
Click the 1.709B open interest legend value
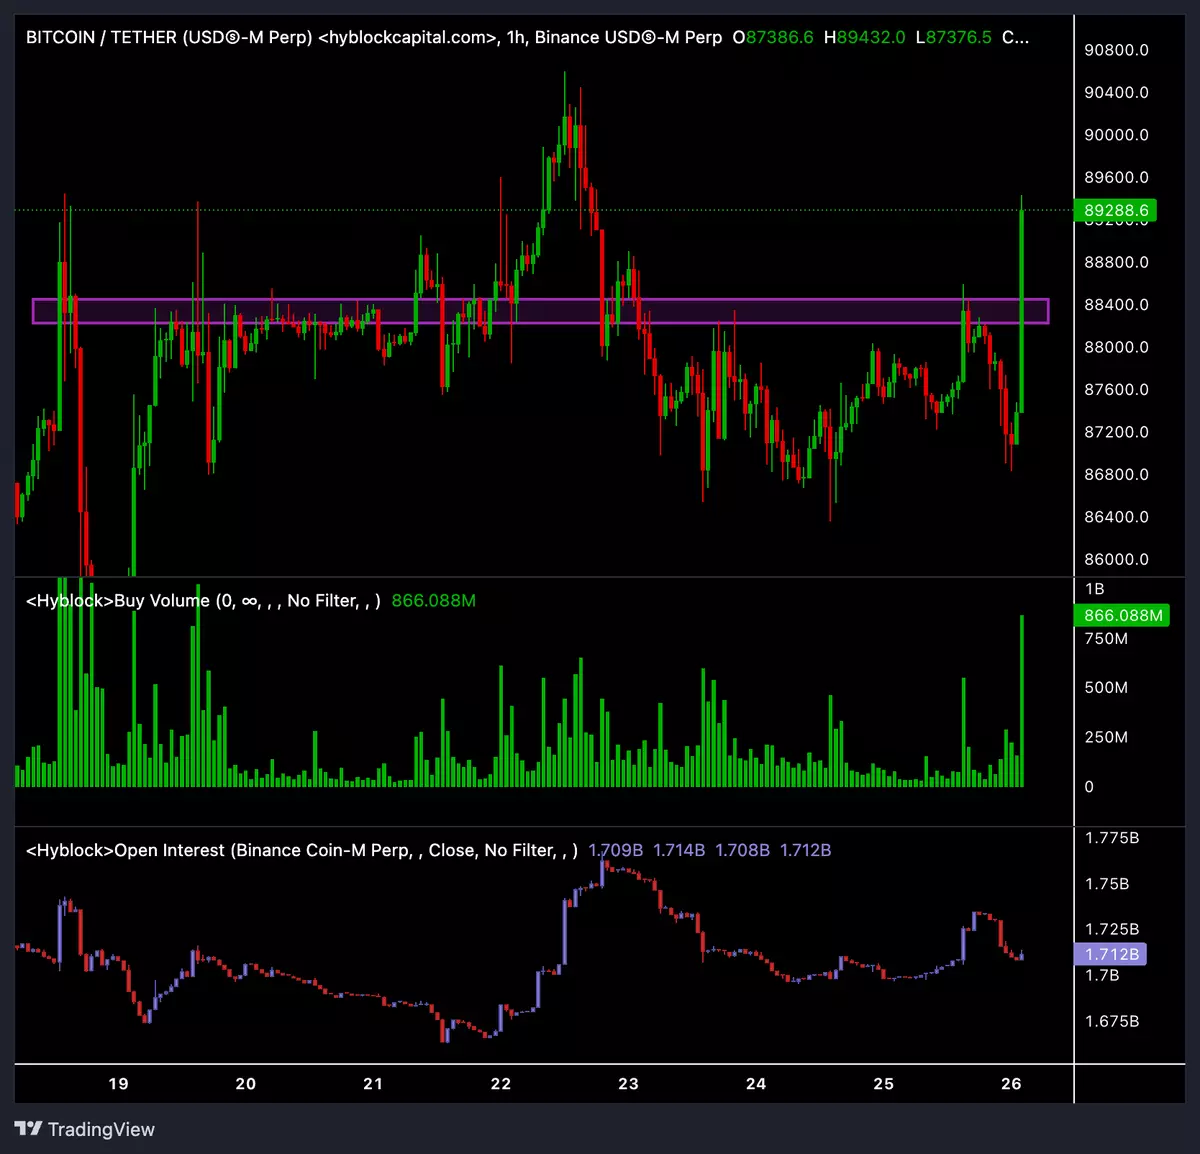(x=615, y=850)
